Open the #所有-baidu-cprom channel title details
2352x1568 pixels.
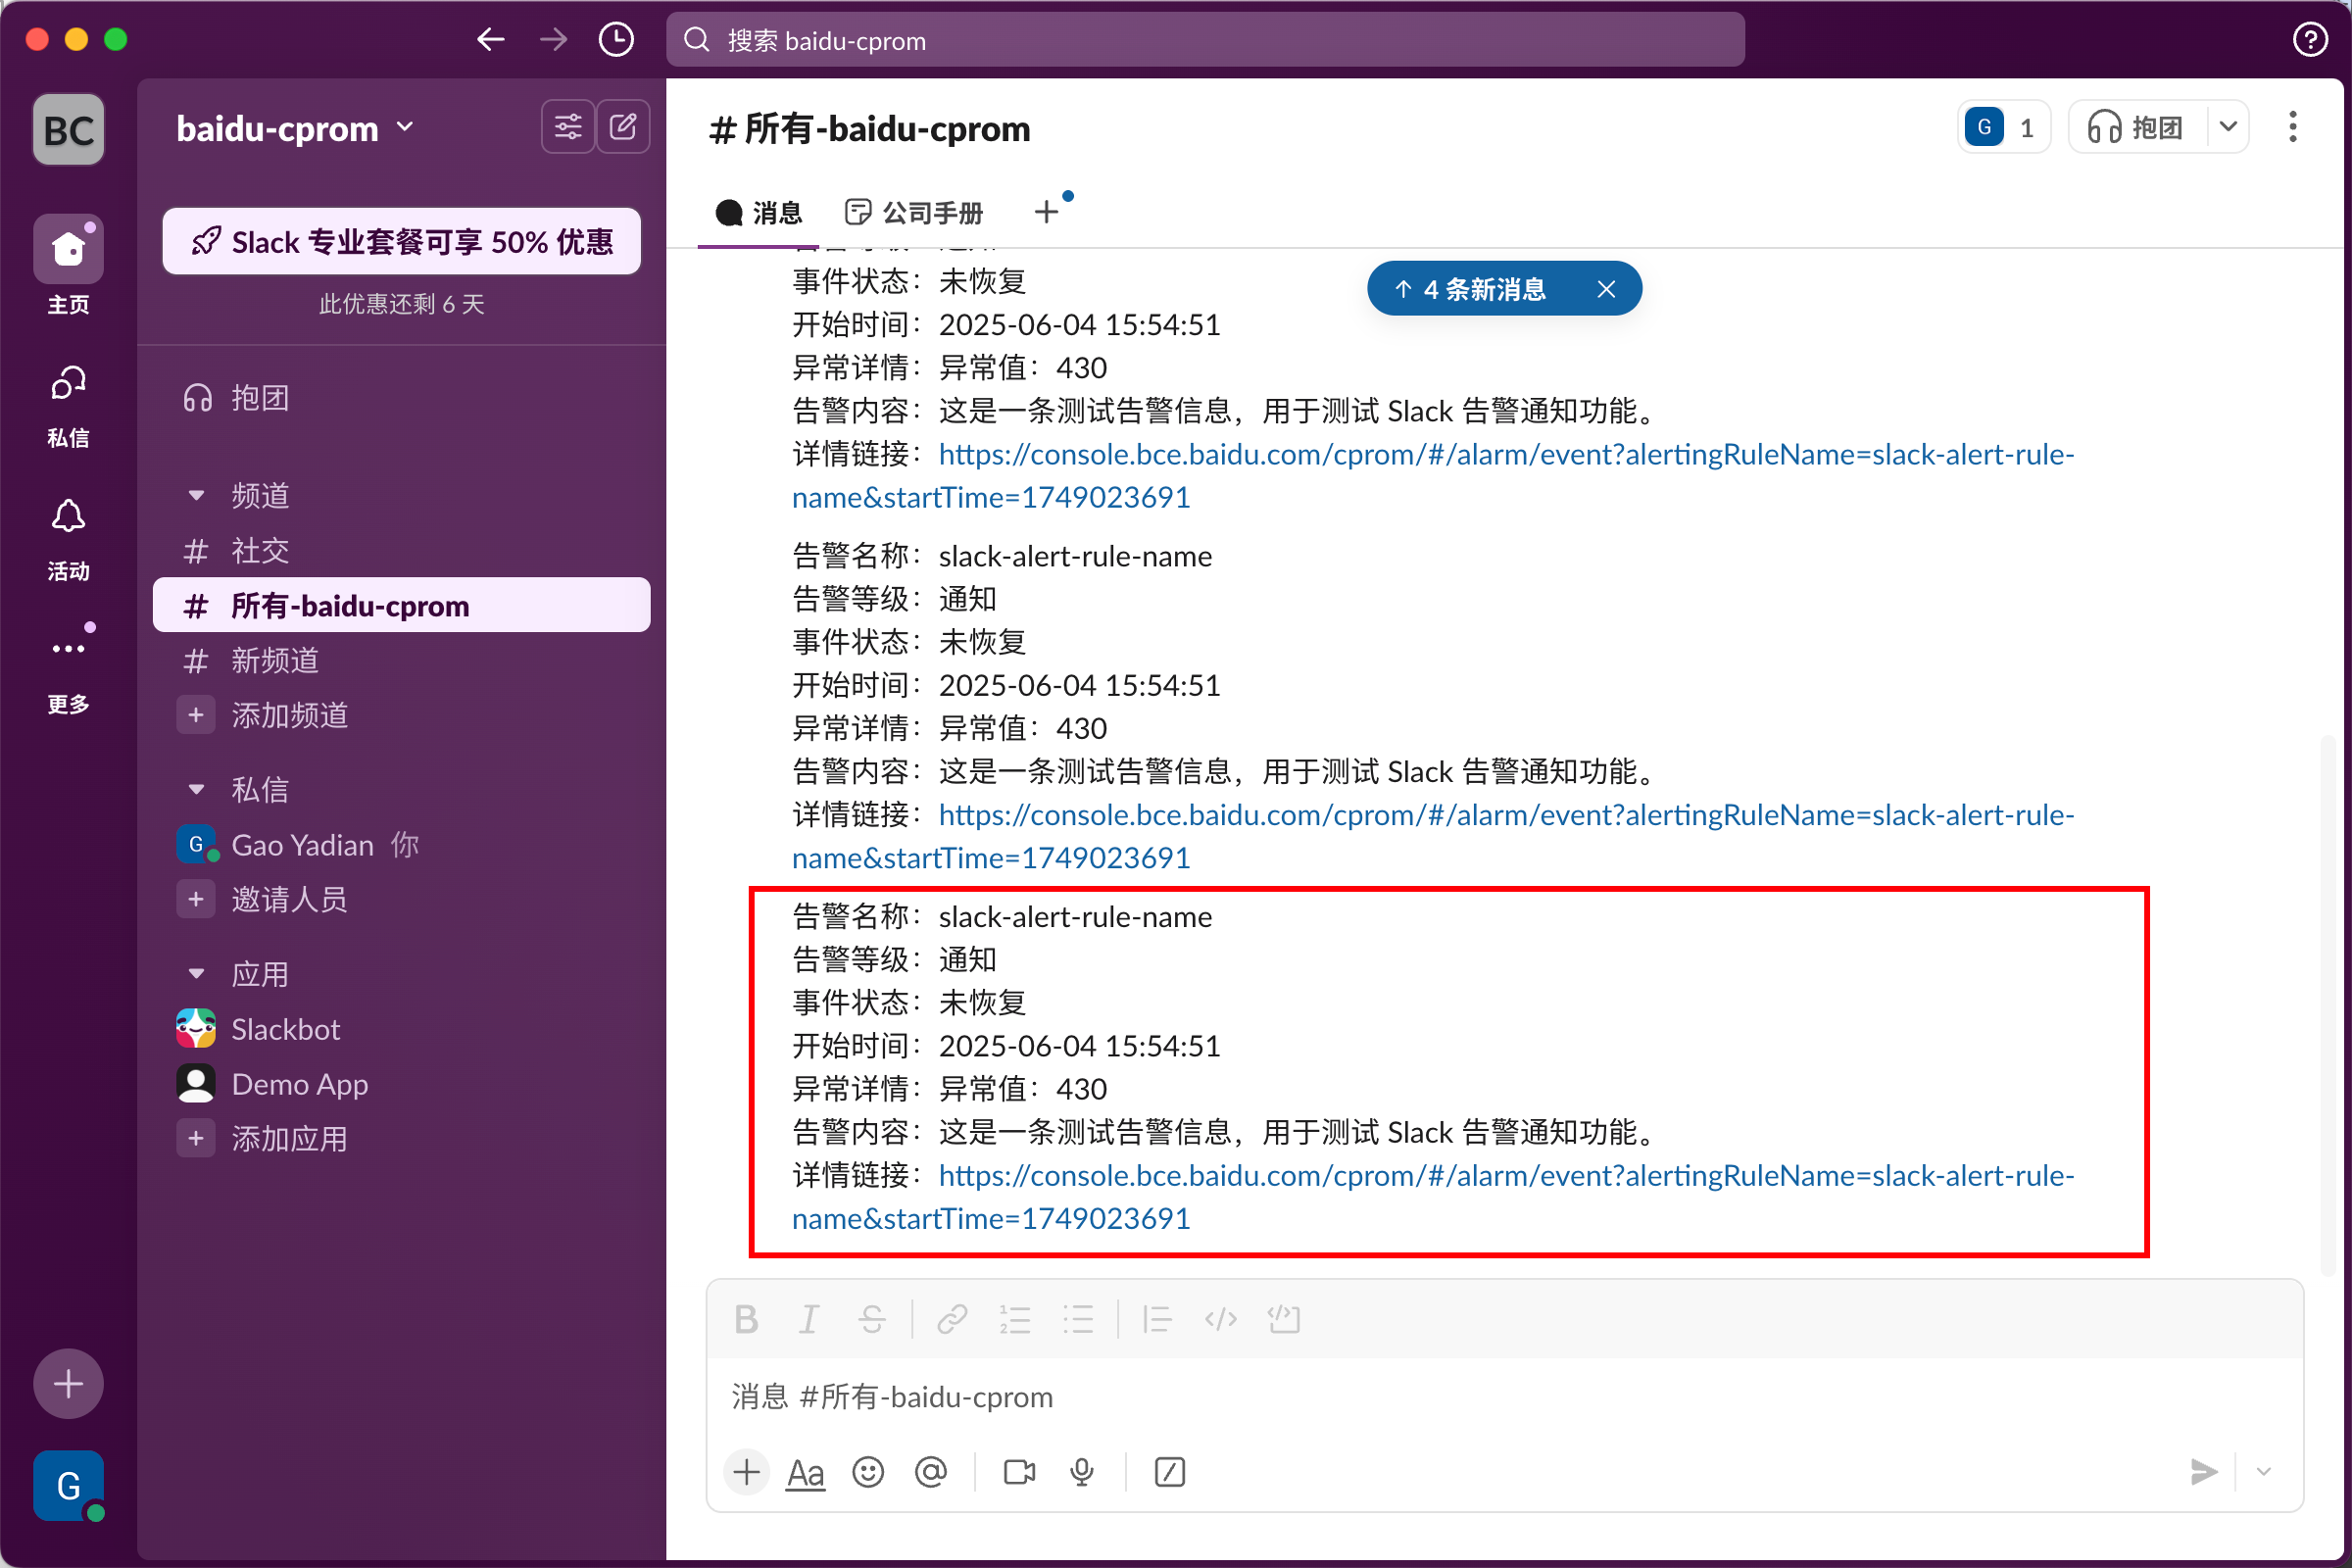[869, 129]
